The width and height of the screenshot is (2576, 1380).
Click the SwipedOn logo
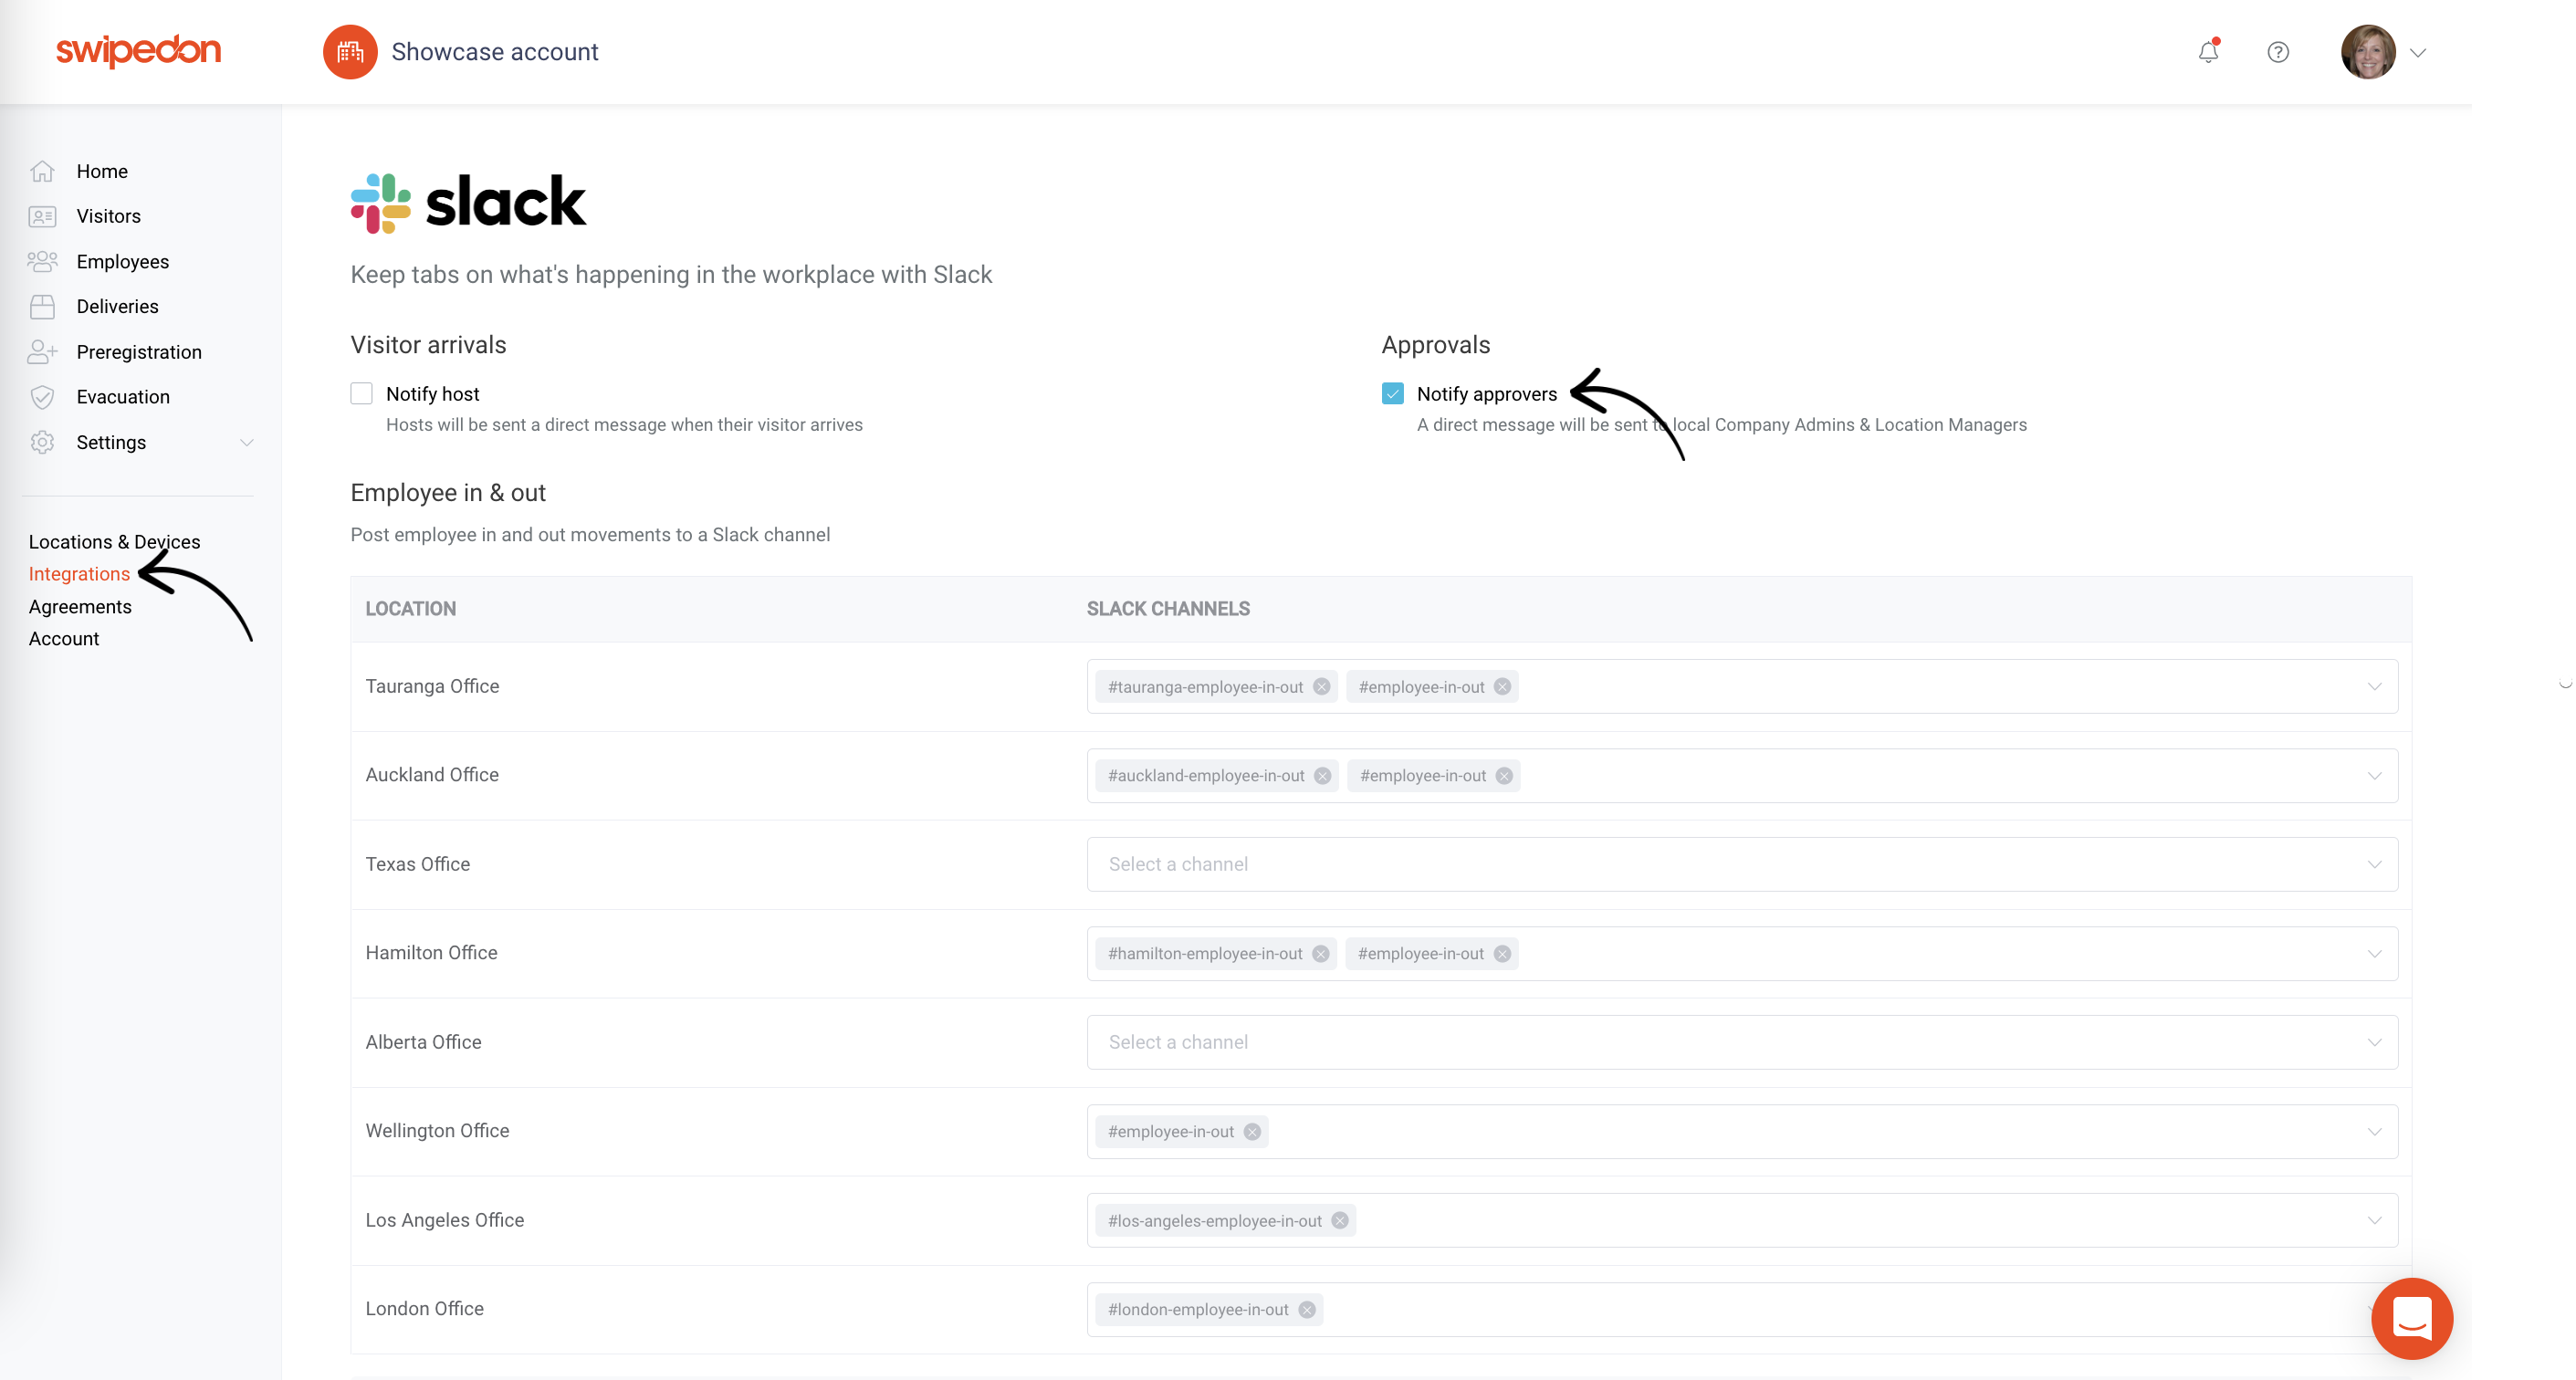(x=138, y=50)
